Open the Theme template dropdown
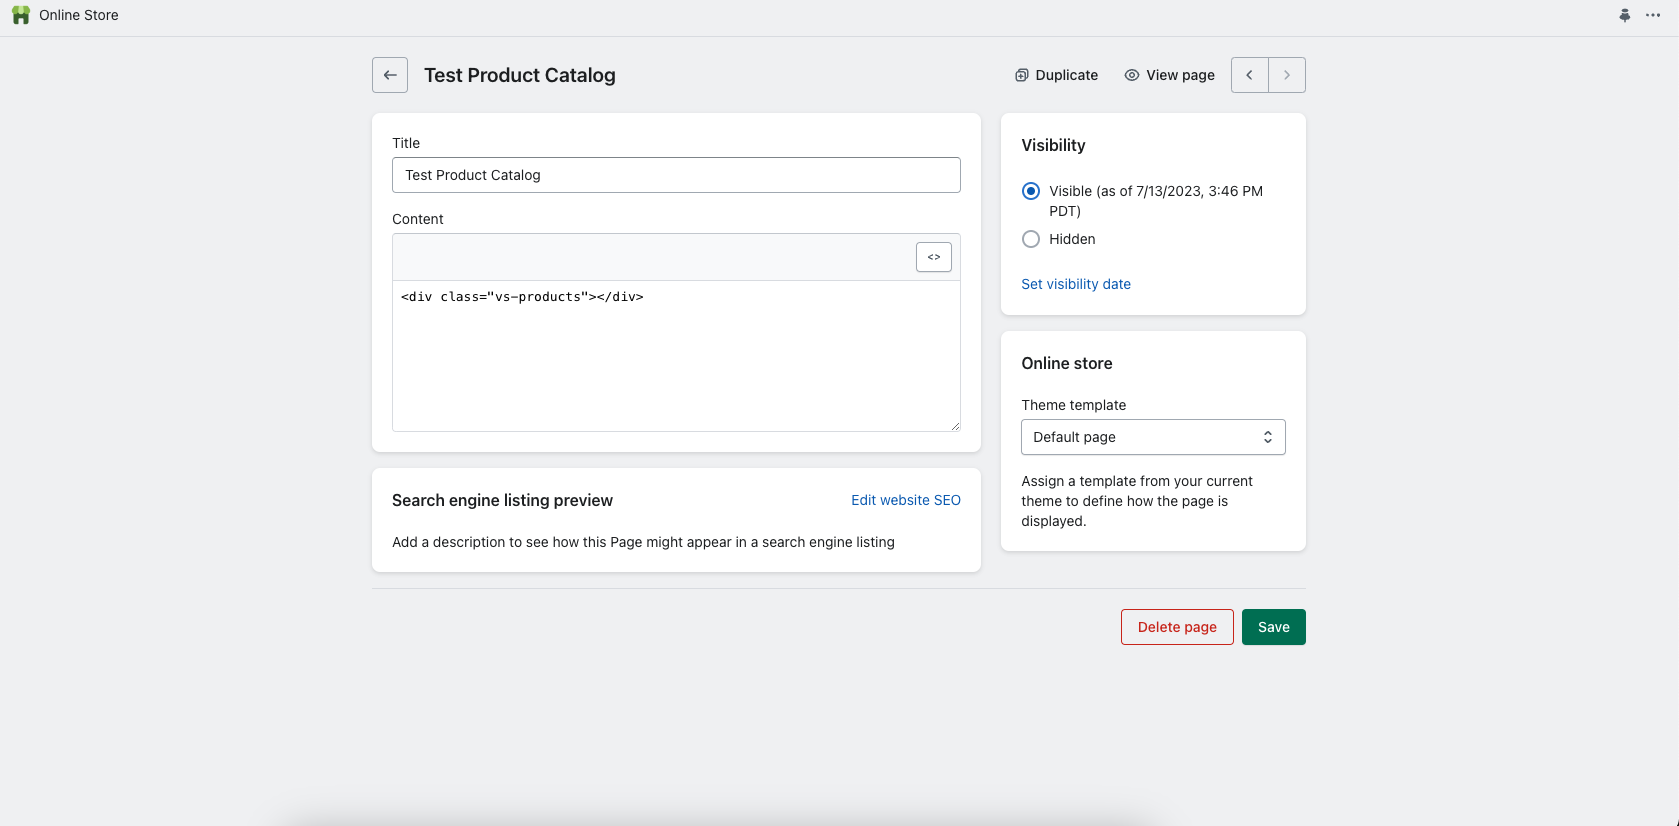Viewport: 1679px width, 826px height. (x=1153, y=437)
